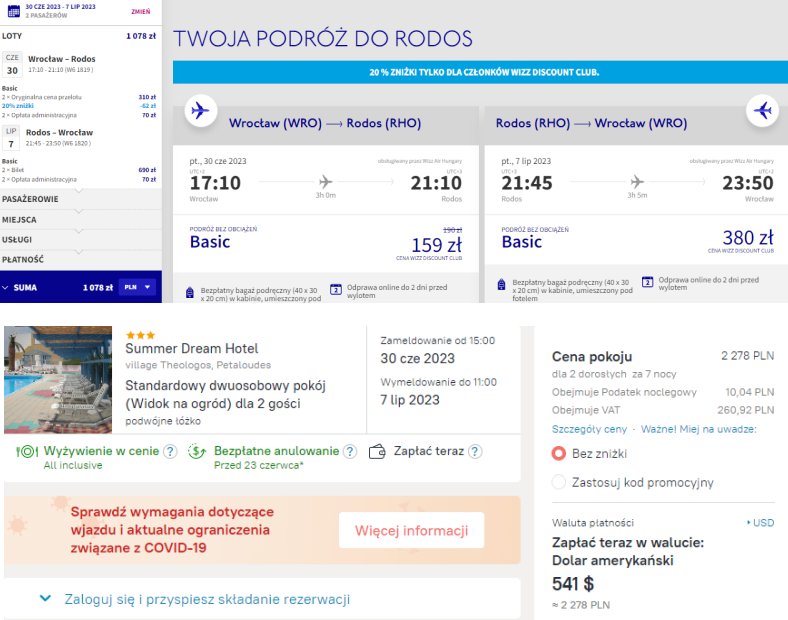
Task: Click the online check-in calendar icon in outbound card
Action: pyautogui.click(x=336, y=289)
